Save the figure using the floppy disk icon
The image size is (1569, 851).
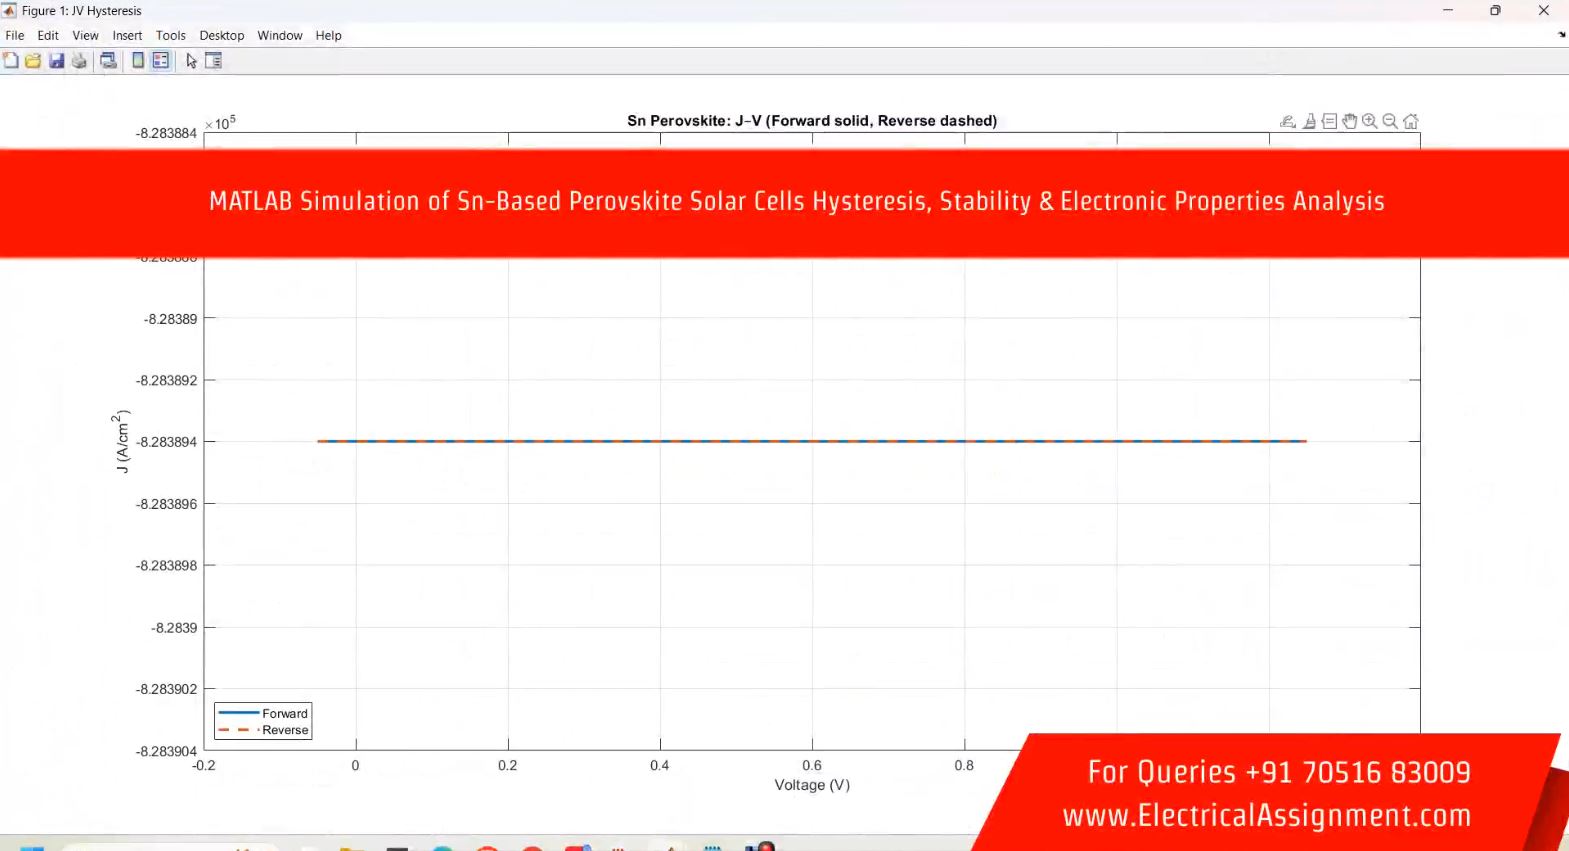(x=56, y=61)
